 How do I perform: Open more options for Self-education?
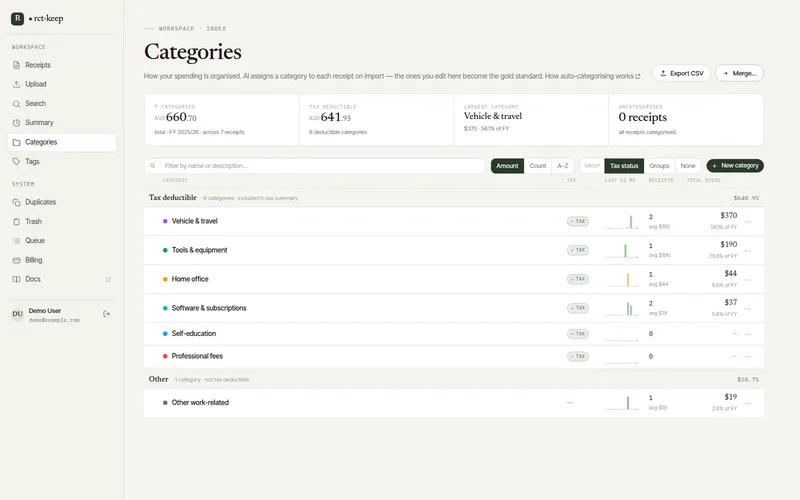[747, 334]
